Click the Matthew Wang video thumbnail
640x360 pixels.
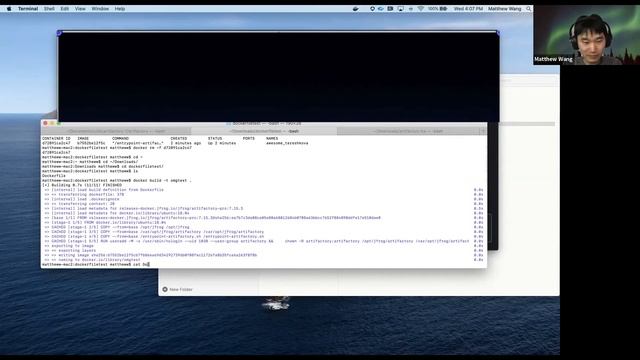[x=587, y=35]
